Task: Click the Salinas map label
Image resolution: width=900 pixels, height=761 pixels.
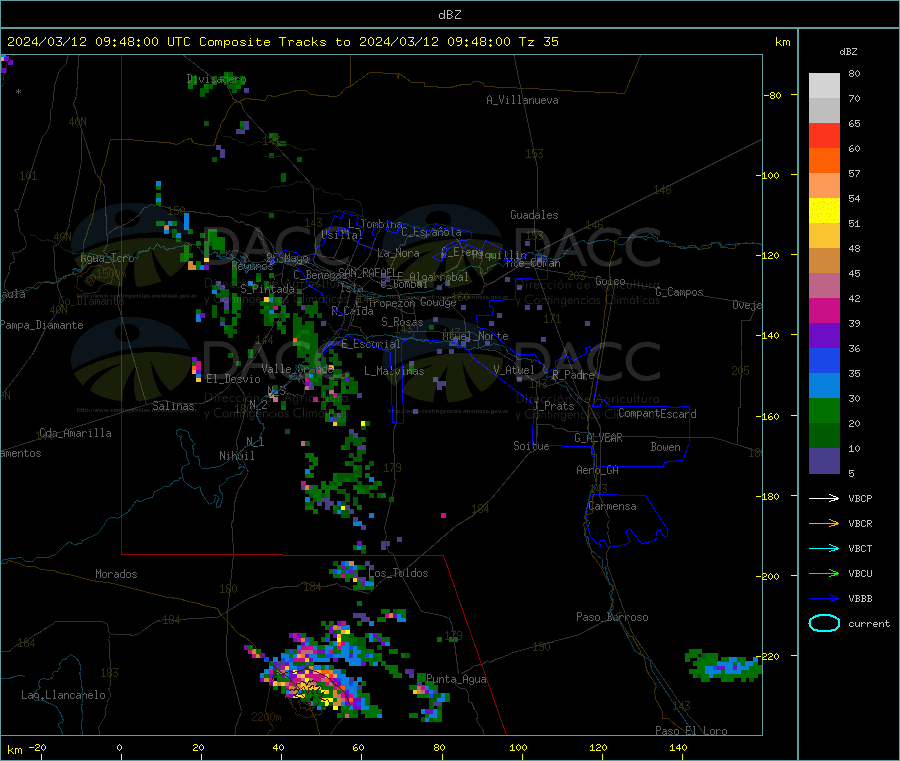Action: [x=173, y=406]
